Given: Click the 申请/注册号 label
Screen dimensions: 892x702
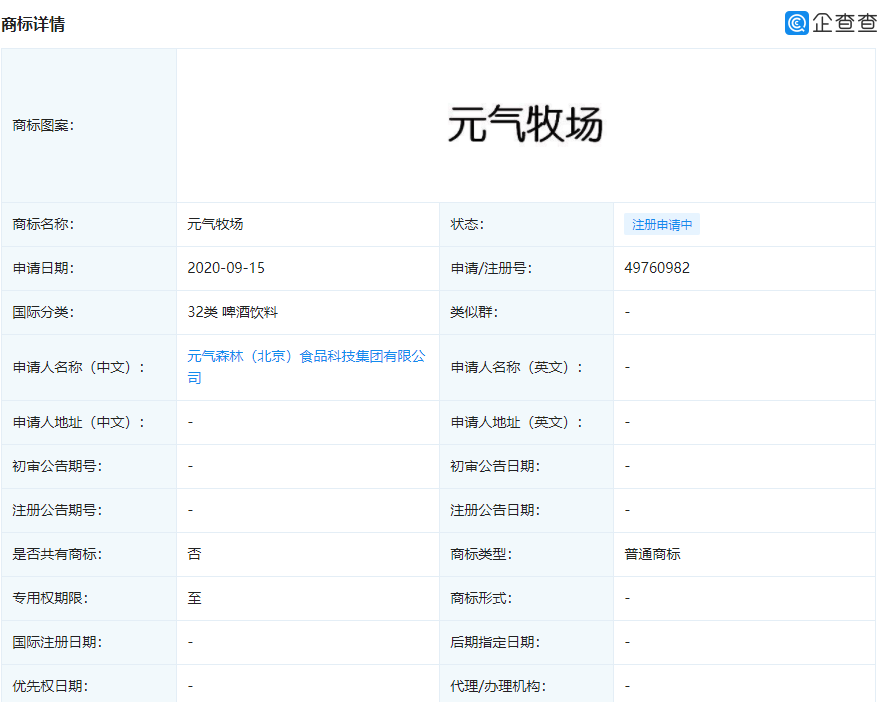Looking at the screenshot, I should tap(492, 268).
